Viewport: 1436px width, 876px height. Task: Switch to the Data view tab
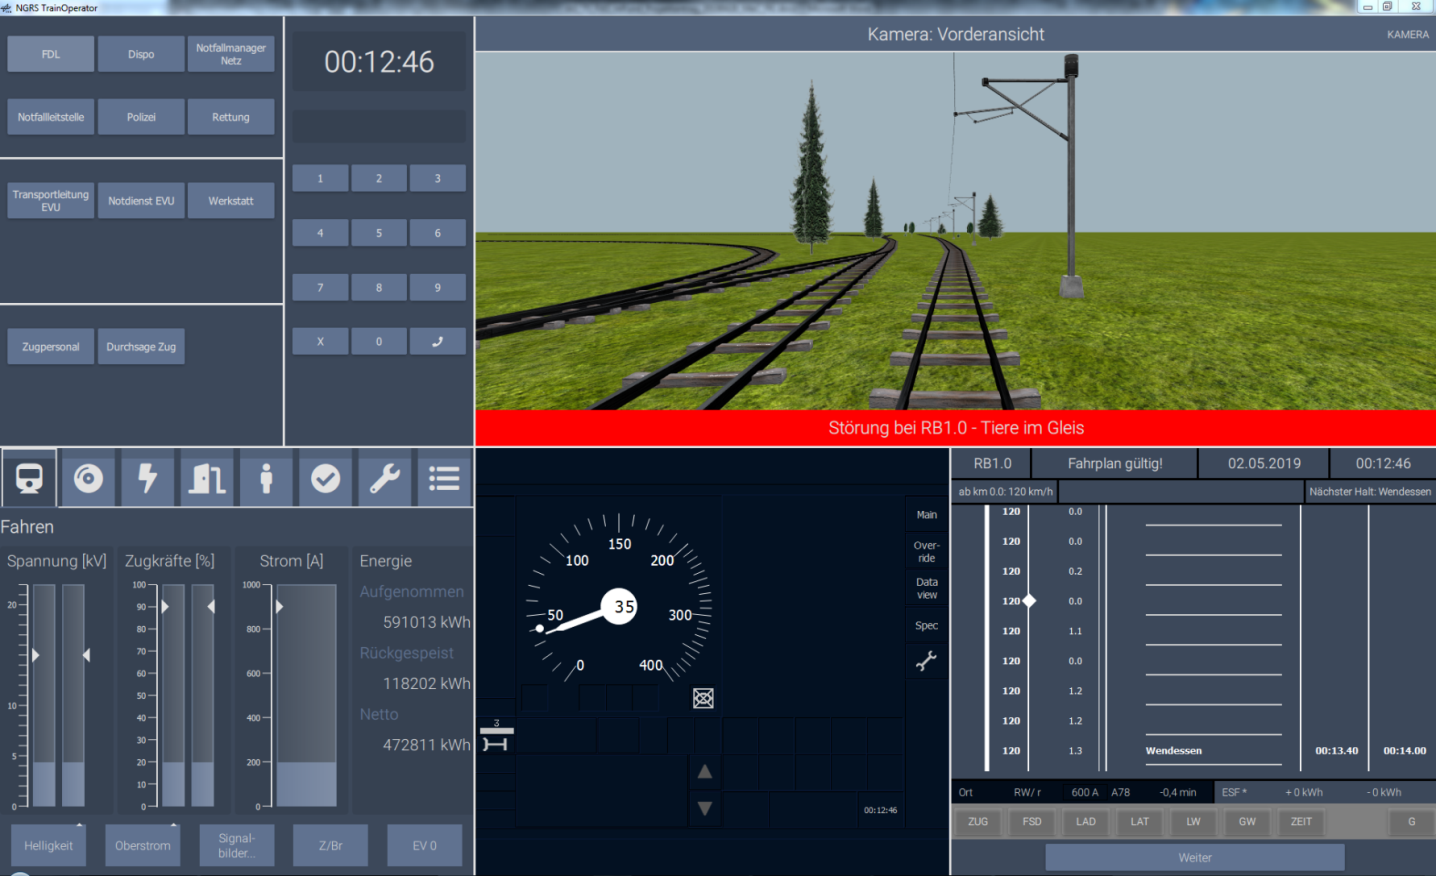(x=926, y=588)
